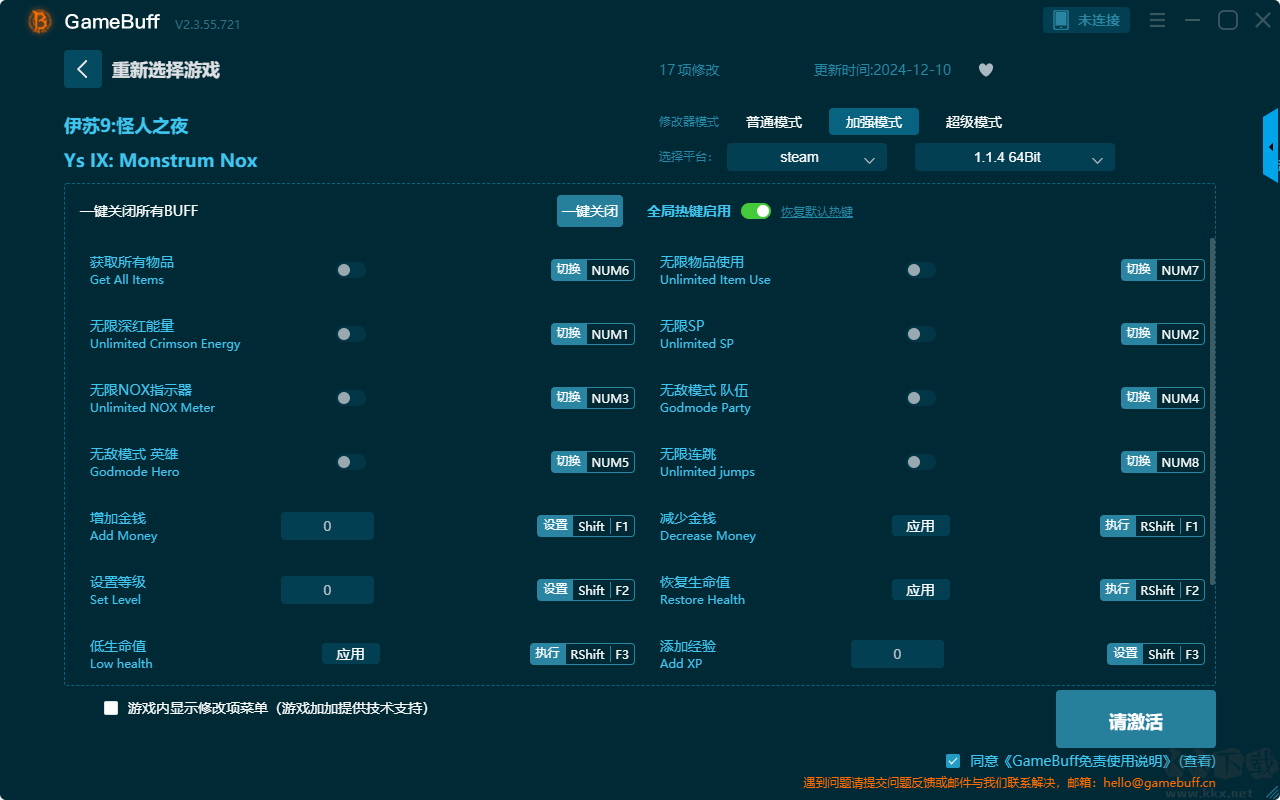
Task: Uncheck the GameBuff disclaimer agreement checkbox
Action: [x=953, y=761]
